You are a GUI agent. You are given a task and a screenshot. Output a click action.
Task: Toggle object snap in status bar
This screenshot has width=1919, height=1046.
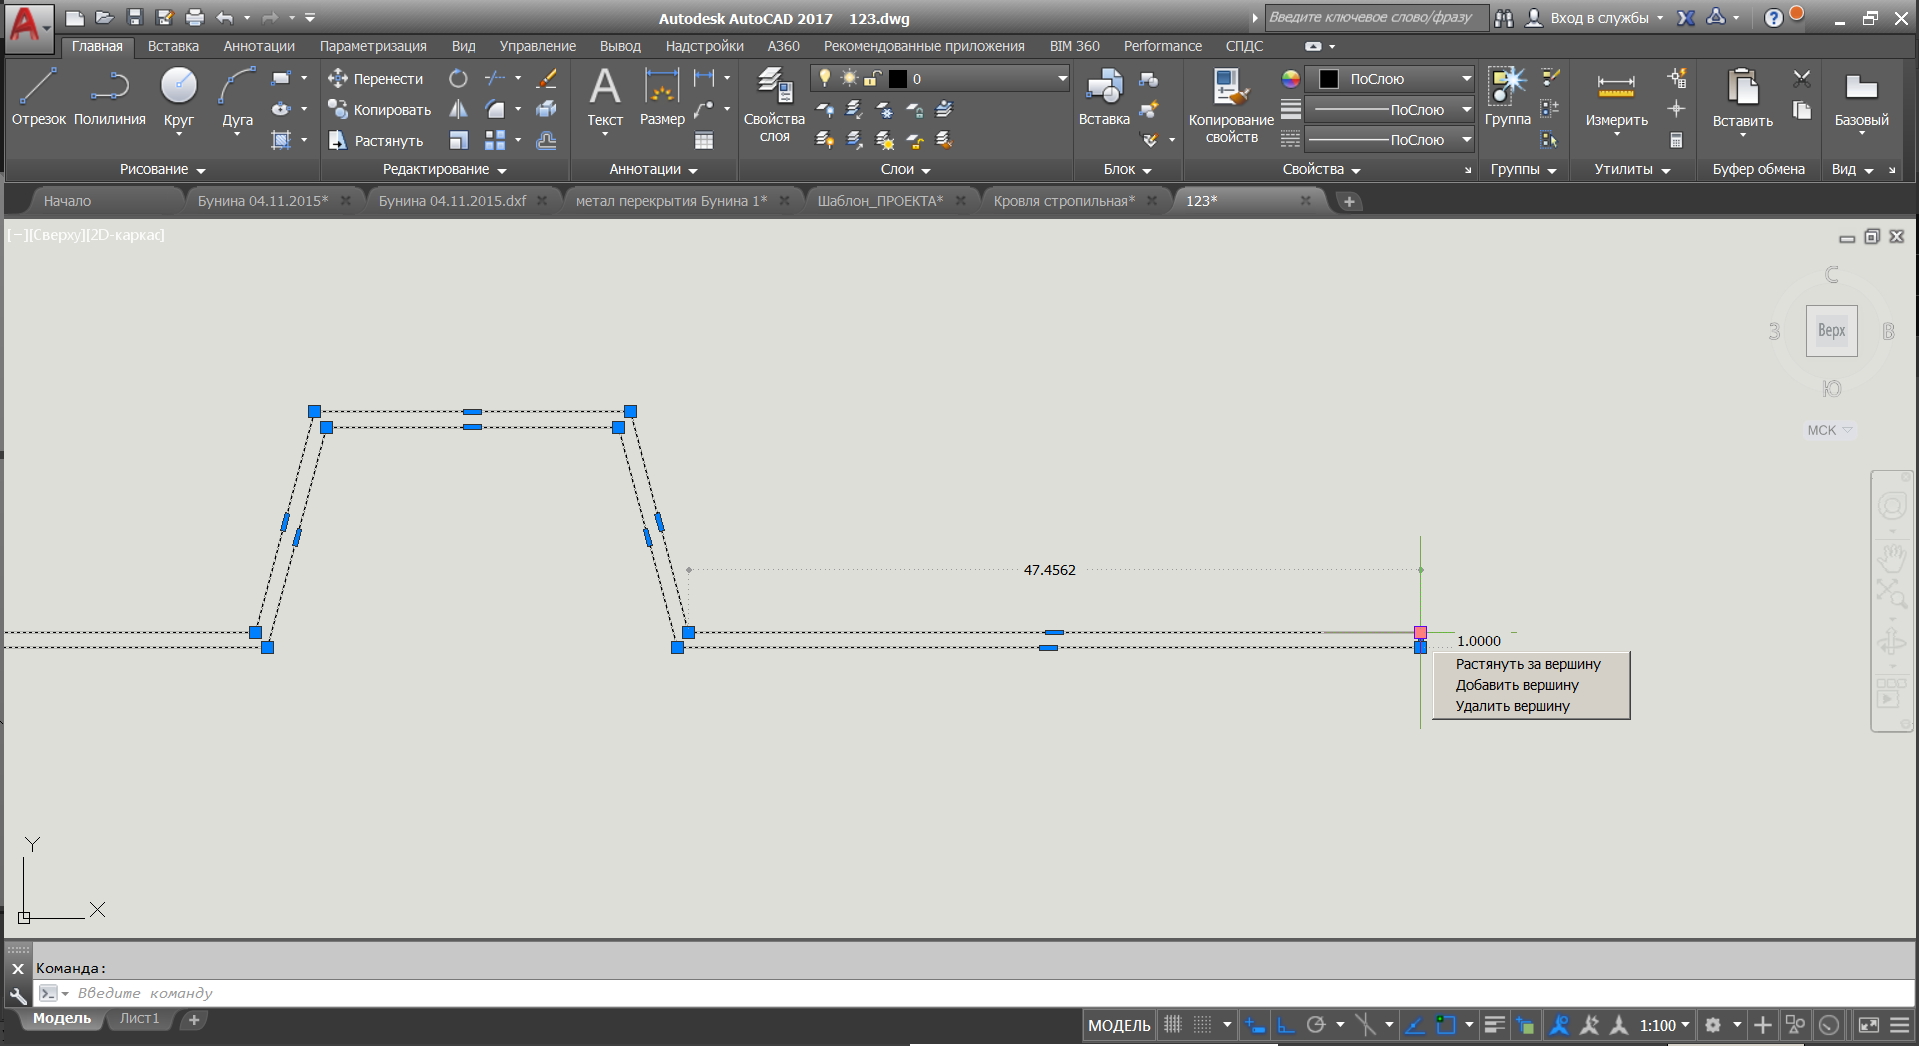pos(1446,1025)
